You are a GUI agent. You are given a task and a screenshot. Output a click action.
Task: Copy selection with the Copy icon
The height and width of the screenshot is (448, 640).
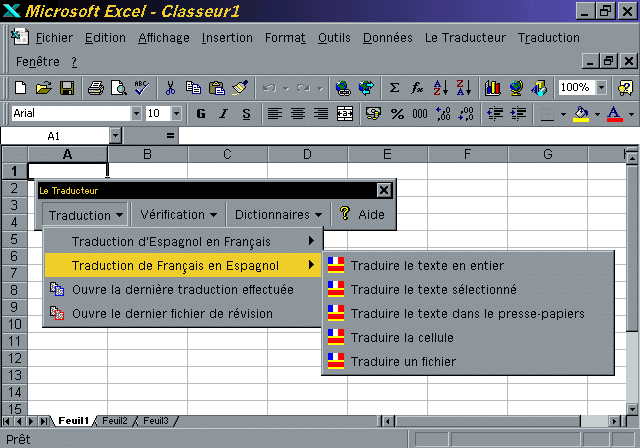[x=193, y=88]
